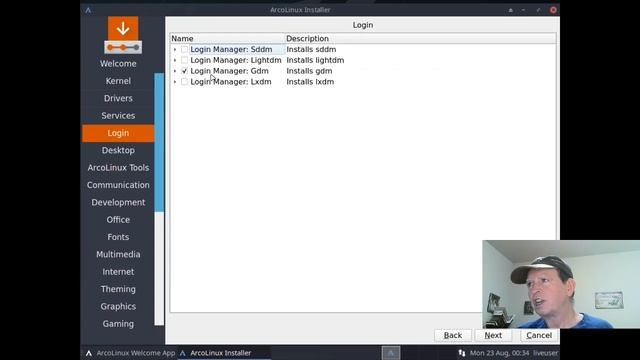Viewport: 640px width, 360px height.
Task: Expand the Login Manager: Sddm row
Action: (x=175, y=49)
